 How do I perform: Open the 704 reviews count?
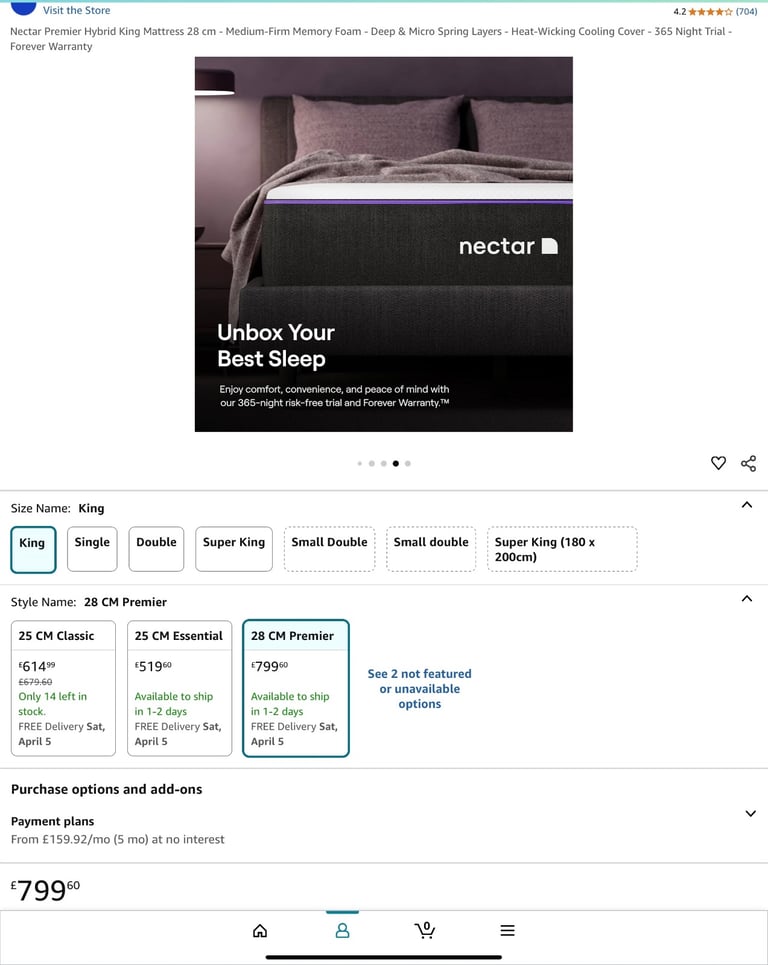click(746, 11)
